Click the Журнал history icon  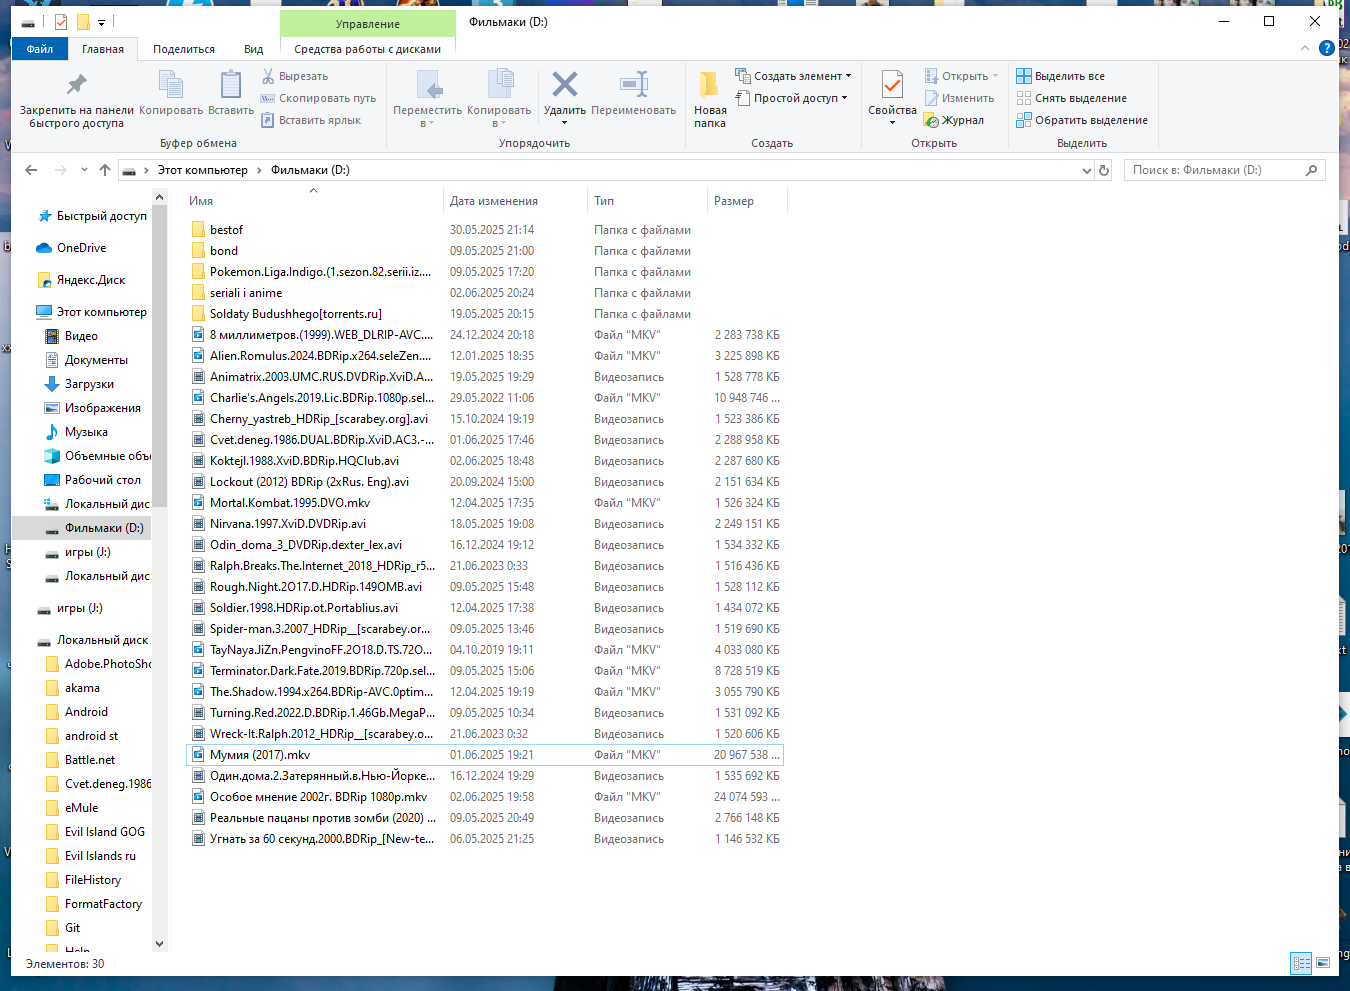pos(931,120)
